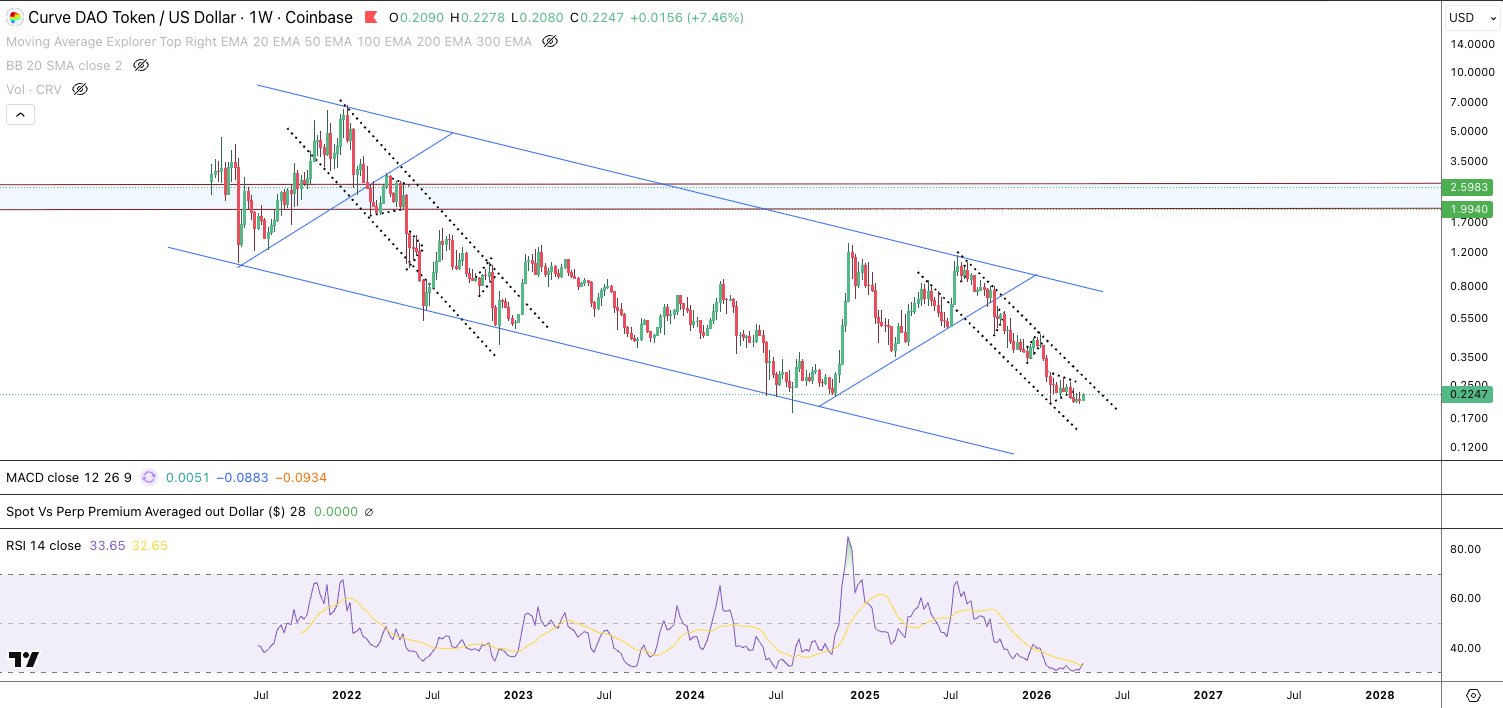
Task: Click the blue MACD value −0.0883
Action: click(241, 478)
